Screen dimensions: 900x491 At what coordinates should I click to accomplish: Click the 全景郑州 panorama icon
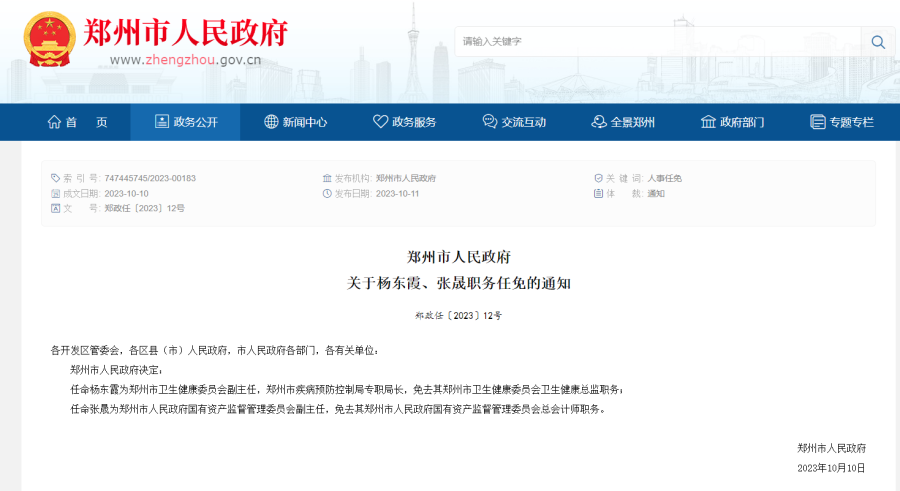(599, 122)
